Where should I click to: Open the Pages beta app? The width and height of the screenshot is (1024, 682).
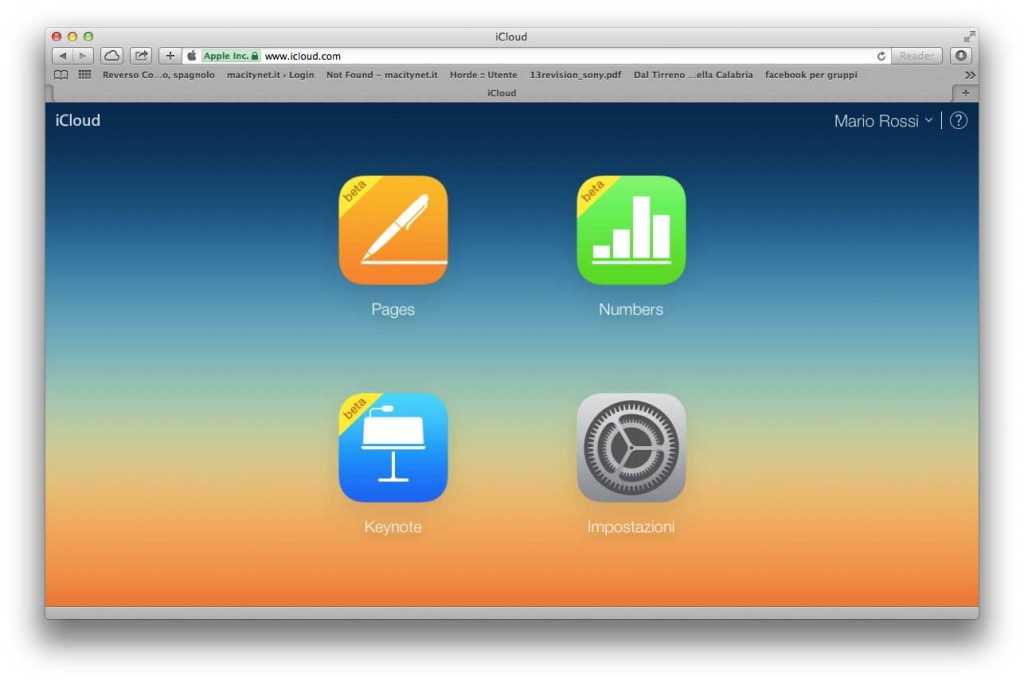(x=392, y=230)
